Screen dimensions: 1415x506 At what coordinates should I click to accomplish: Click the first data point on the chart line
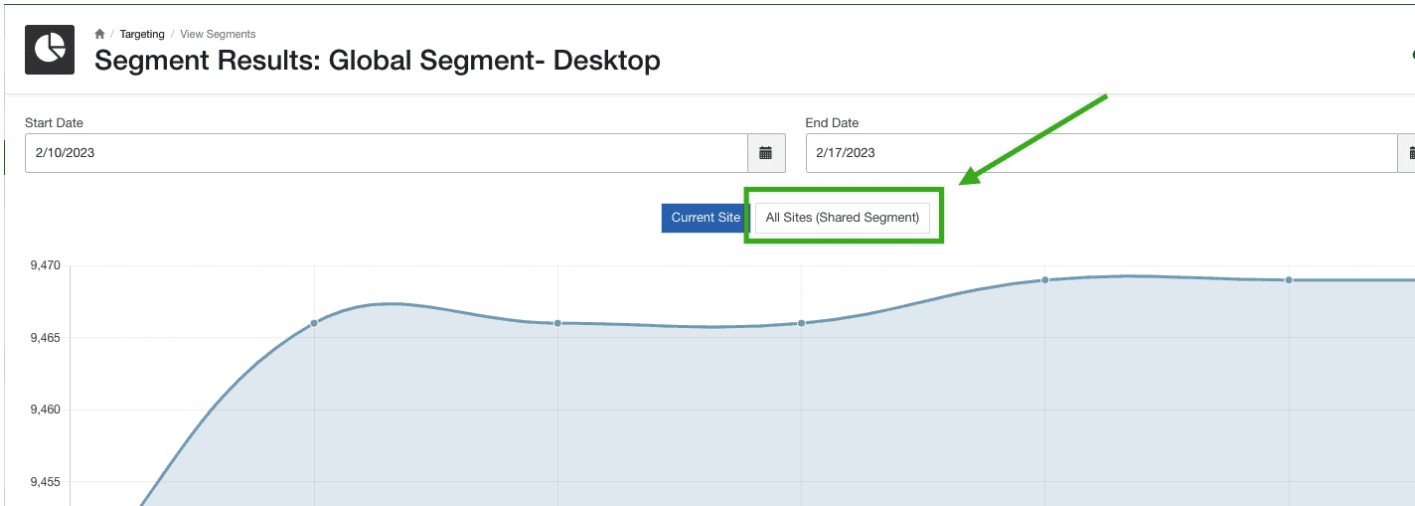click(x=314, y=323)
